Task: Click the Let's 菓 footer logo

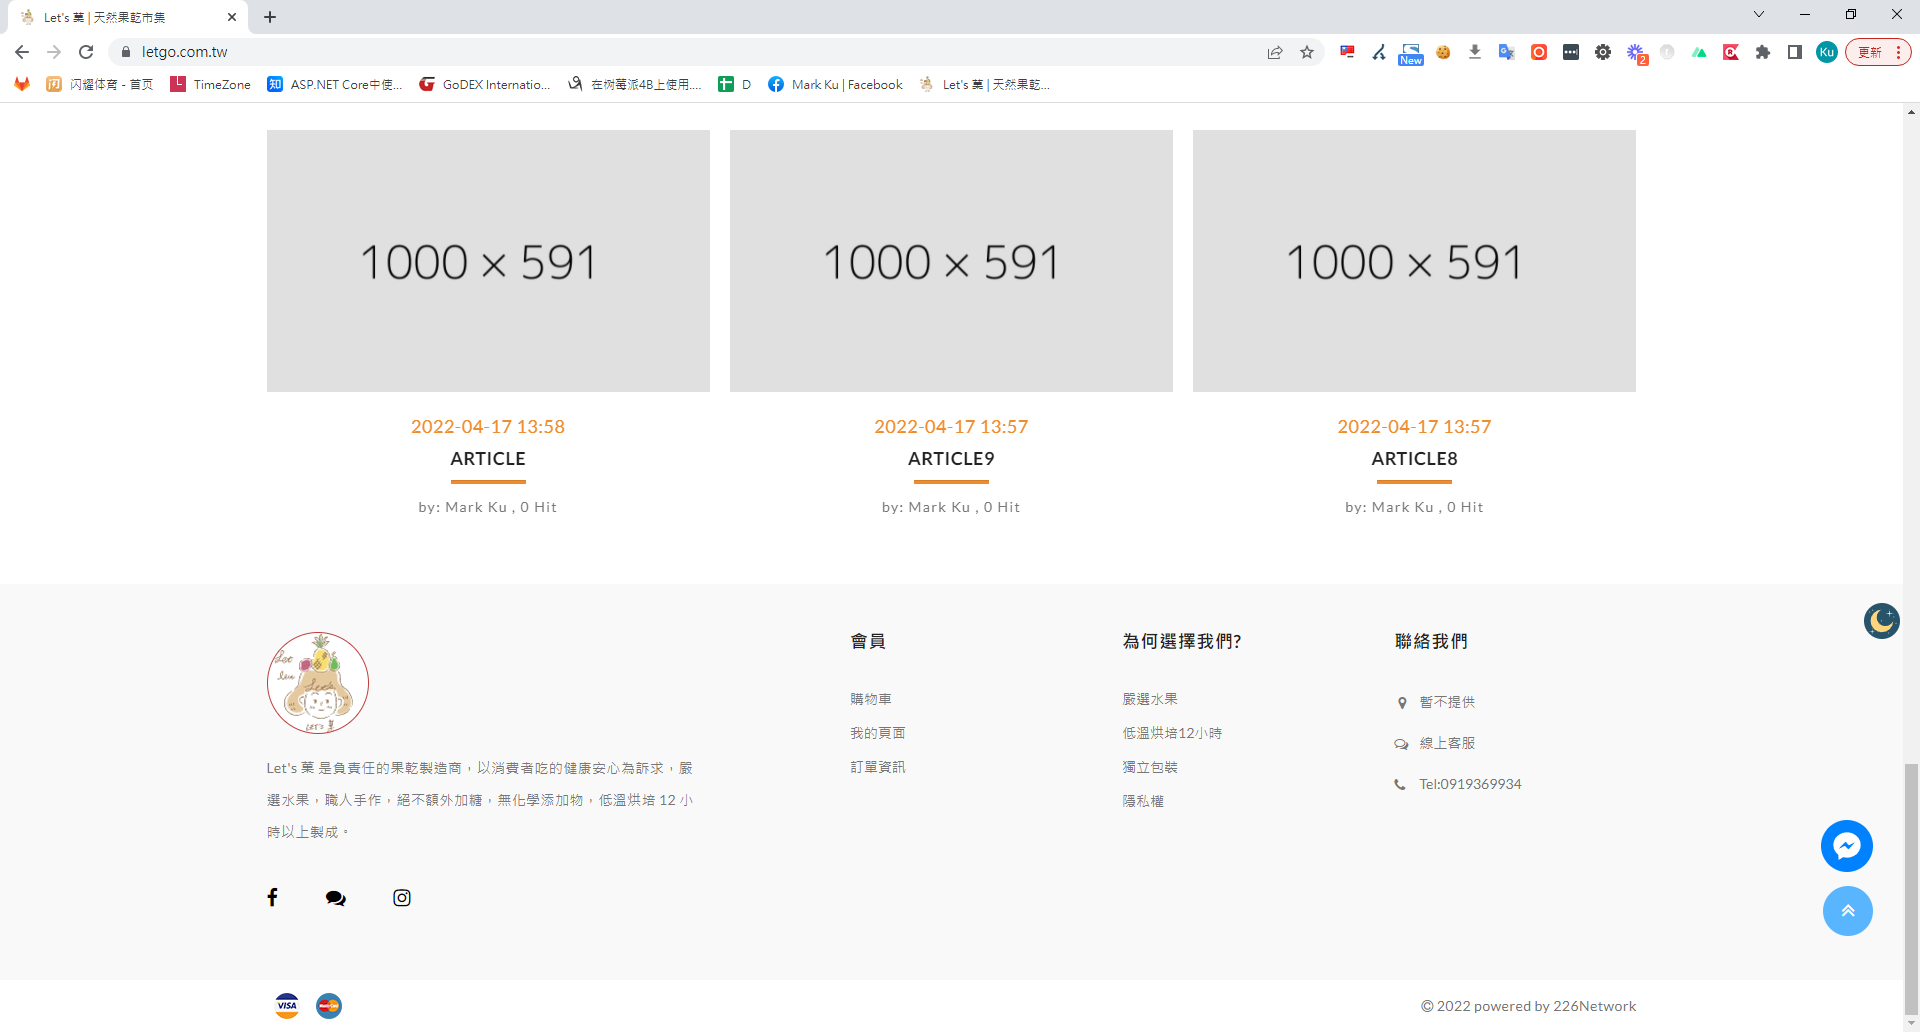Action: click(x=318, y=683)
